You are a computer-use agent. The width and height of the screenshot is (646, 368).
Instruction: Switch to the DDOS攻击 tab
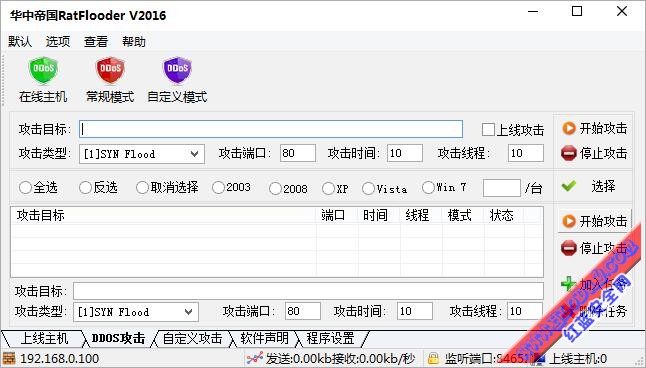click(118, 339)
